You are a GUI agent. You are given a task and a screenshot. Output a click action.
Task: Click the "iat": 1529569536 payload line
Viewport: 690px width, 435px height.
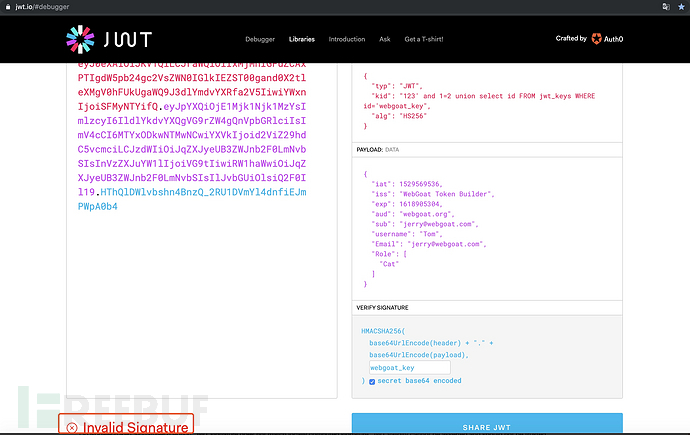pos(407,184)
